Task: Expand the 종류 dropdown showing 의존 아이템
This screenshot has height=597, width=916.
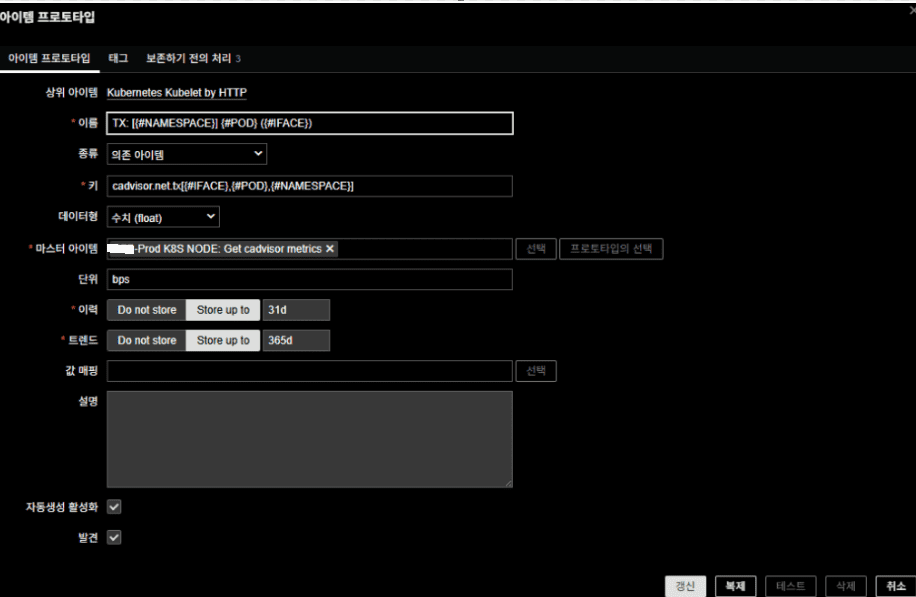Action: (187, 154)
